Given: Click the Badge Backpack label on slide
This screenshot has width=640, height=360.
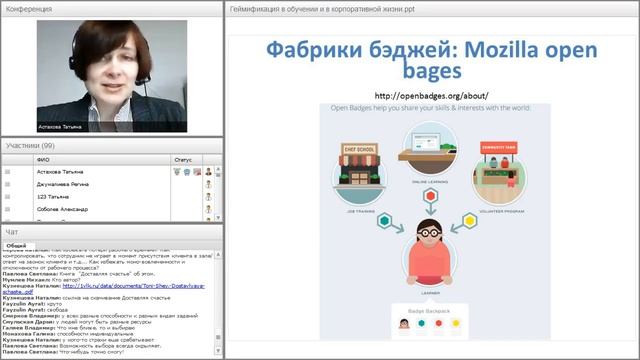Looking at the screenshot, I should pos(429,311).
